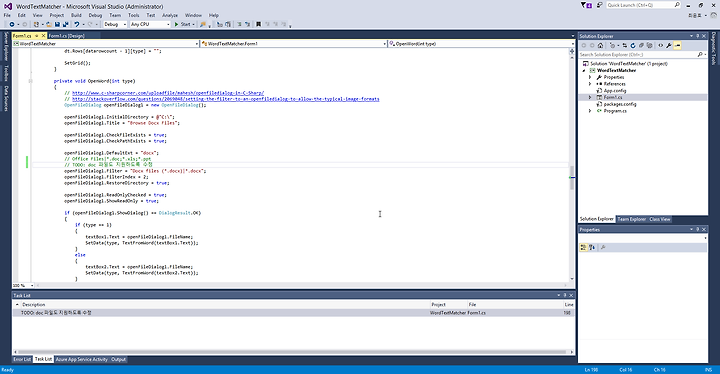The width and height of the screenshot is (720, 374).
Task: Open Properties wrench icon in Solution Explorer
Action: [x=669, y=45]
